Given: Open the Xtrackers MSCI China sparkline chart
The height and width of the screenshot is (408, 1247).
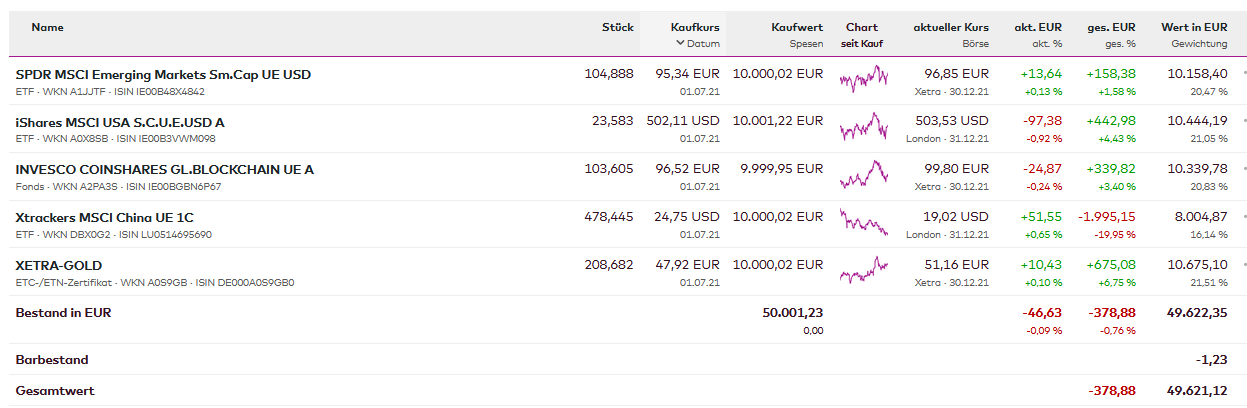Looking at the screenshot, I should (x=863, y=222).
